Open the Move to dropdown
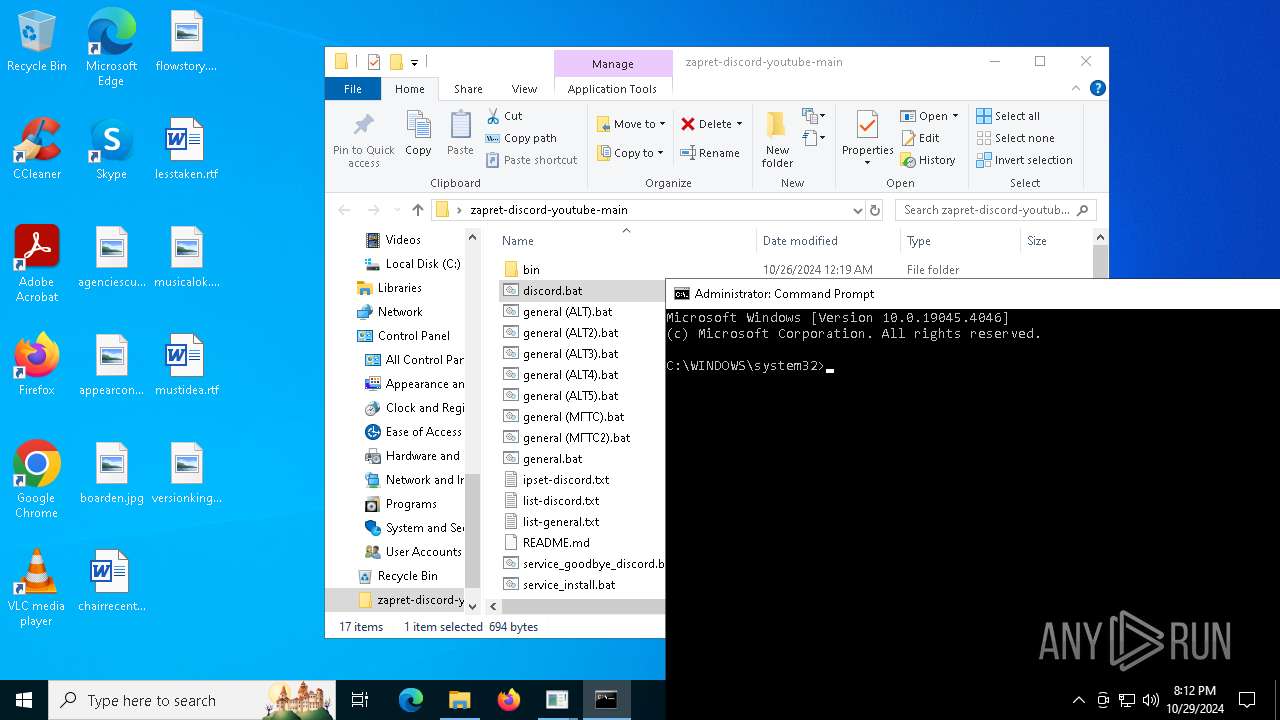Screen dimensions: 1280x720 632,124
